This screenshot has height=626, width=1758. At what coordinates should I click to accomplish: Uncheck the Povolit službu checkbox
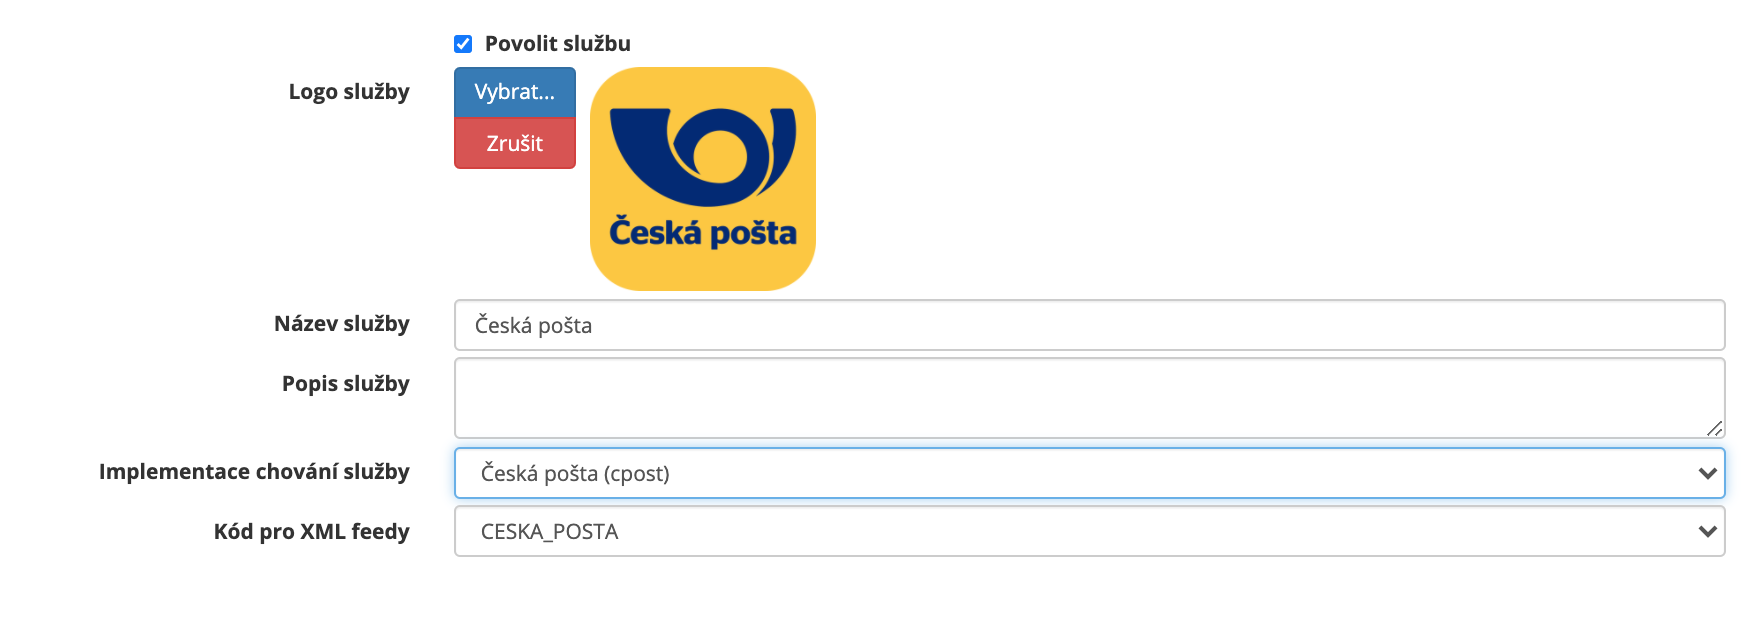point(463,44)
